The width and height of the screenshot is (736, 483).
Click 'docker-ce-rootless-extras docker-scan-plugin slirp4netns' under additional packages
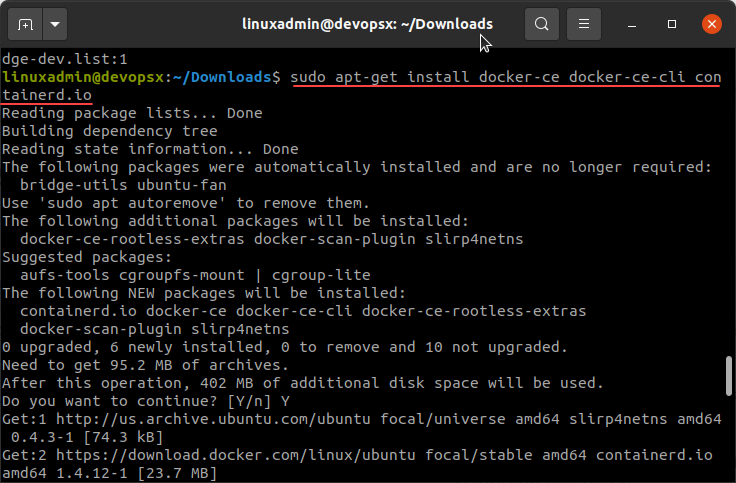(x=272, y=239)
